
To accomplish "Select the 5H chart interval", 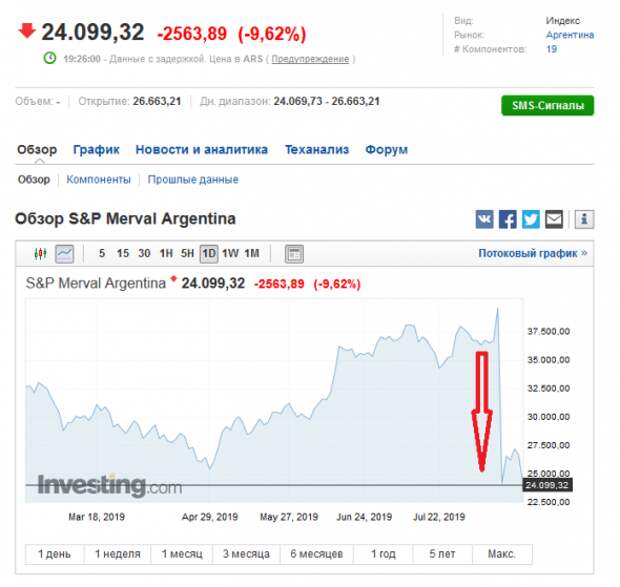I will click(x=188, y=254).
